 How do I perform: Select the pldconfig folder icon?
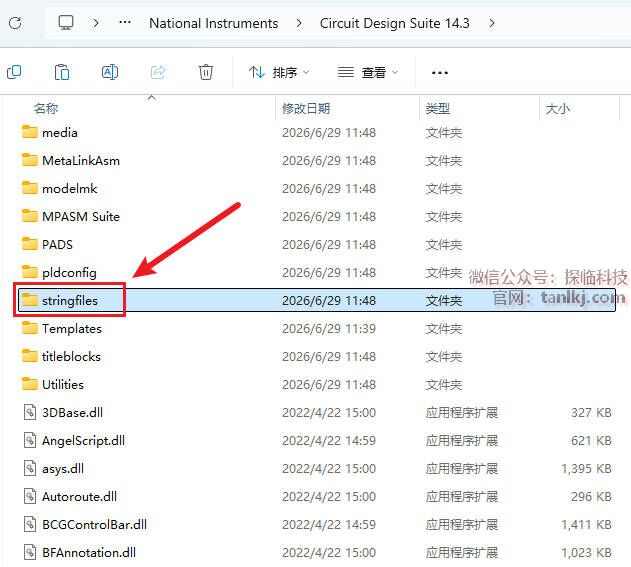tap(29, 272)
